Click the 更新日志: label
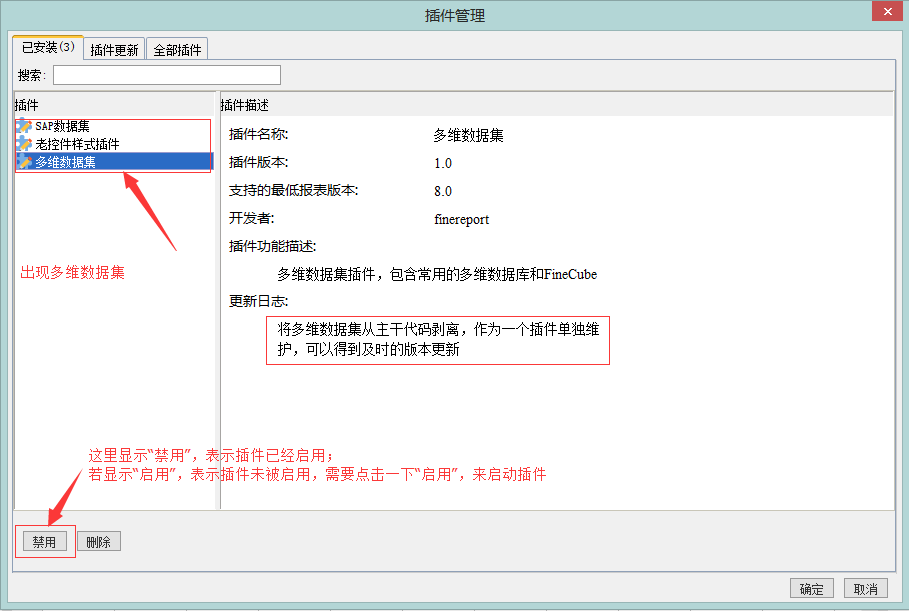 tap(259, 301)
